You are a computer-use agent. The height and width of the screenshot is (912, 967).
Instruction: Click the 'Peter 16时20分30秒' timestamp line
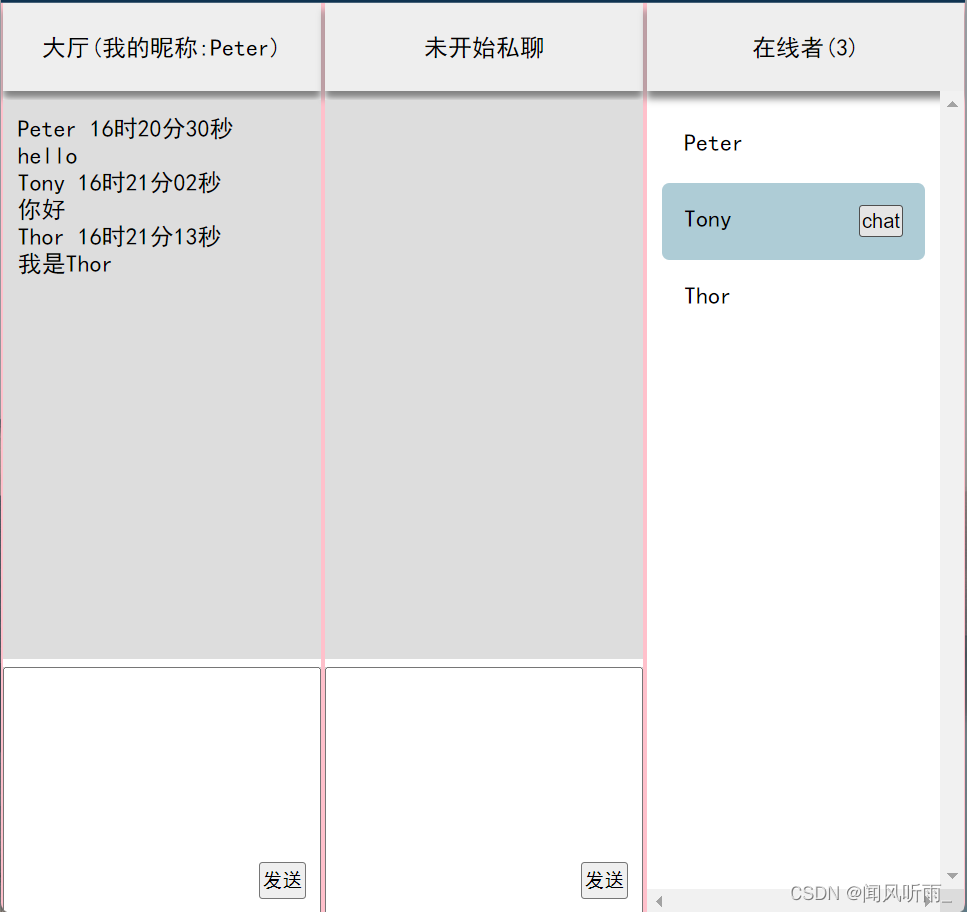[125, 129]
